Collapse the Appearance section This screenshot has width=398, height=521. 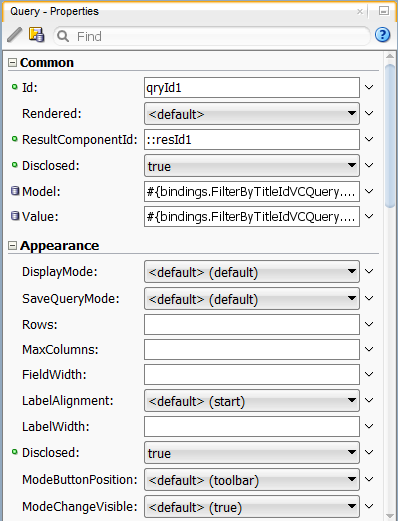click(x=12, y=246)
